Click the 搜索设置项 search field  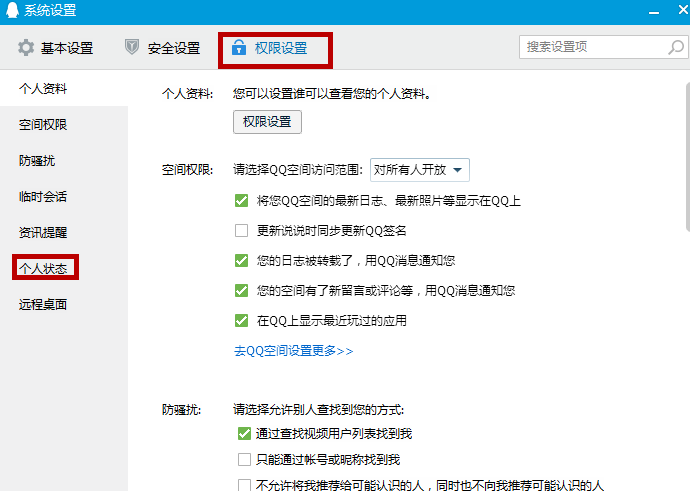(594, 47)
